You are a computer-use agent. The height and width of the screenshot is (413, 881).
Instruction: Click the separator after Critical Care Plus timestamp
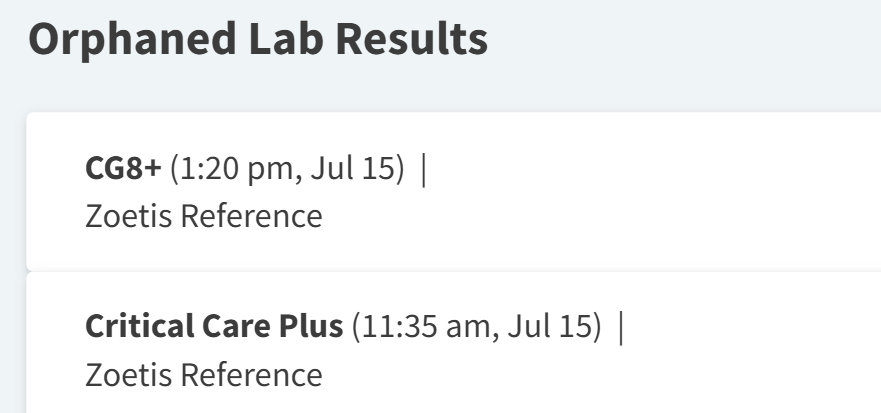click(x=621, y=327)
